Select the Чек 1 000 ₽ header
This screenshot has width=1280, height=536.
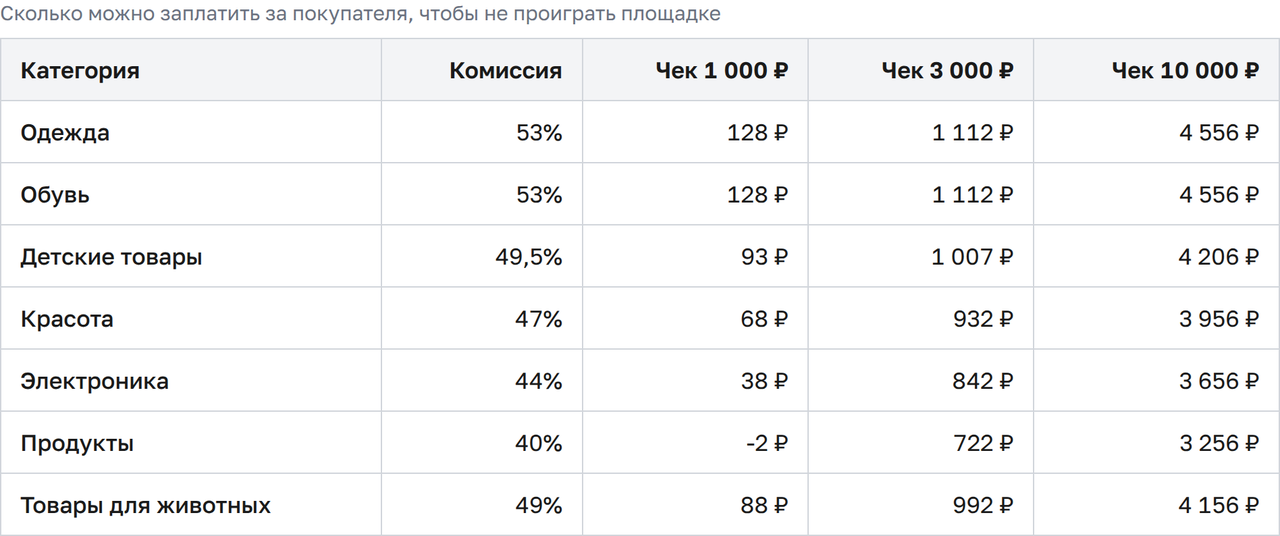(x=722, y=70)
